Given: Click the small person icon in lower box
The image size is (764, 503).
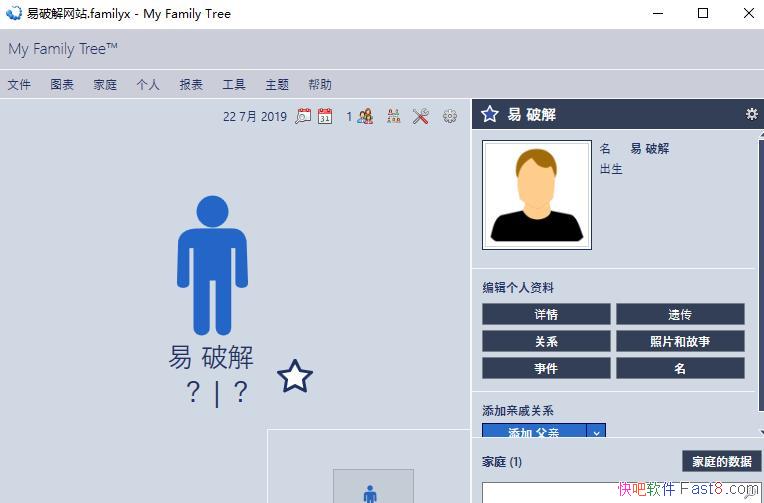Looking at the screenshot, I should click(370, 493).
